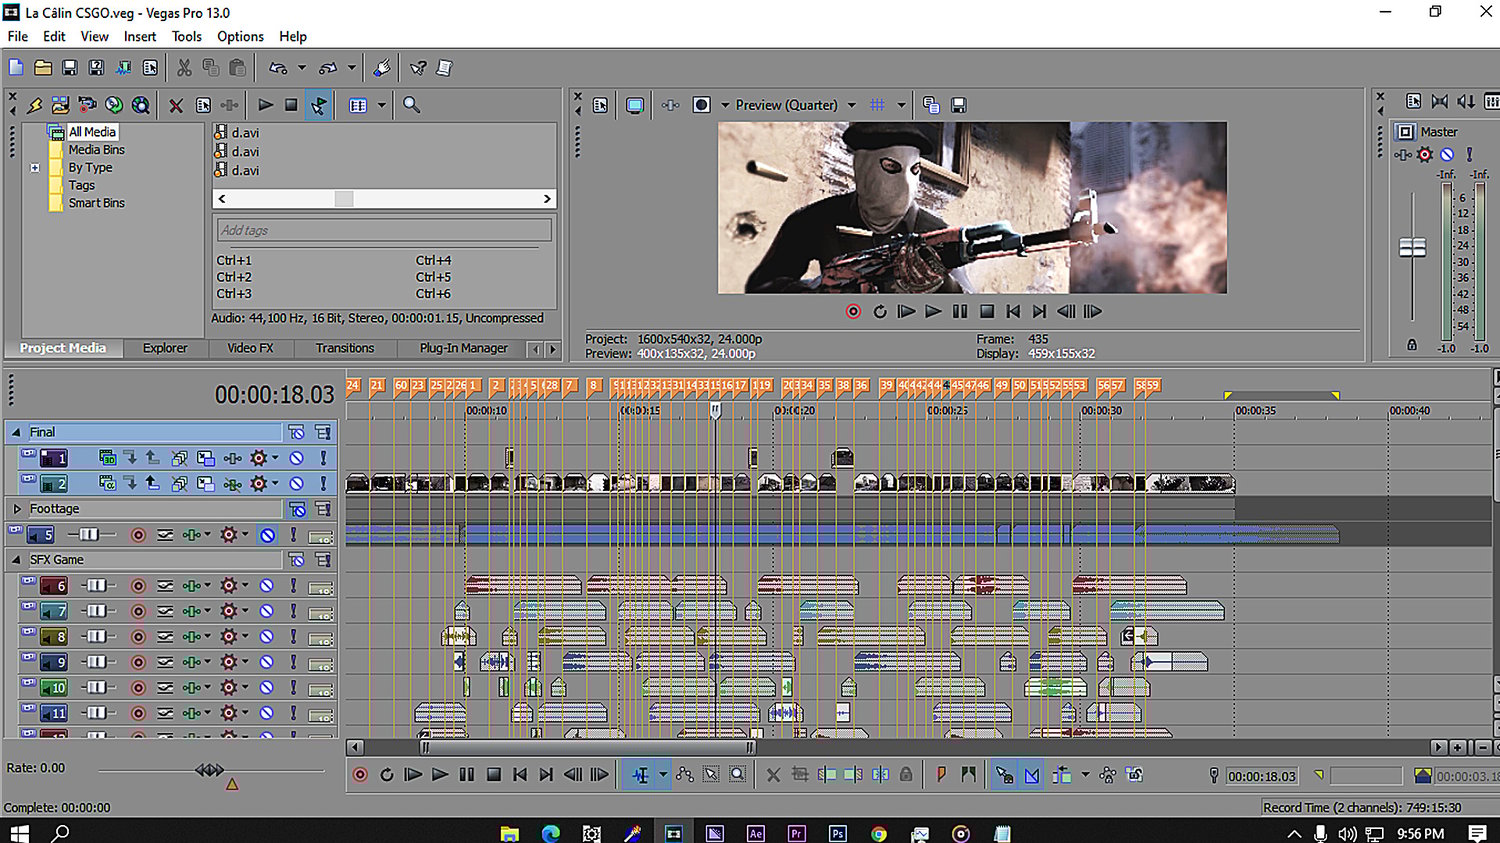The image size is (1500, 843).
Task: Open the Normal edit tool dropdown arrow
Action: point(662,775)
